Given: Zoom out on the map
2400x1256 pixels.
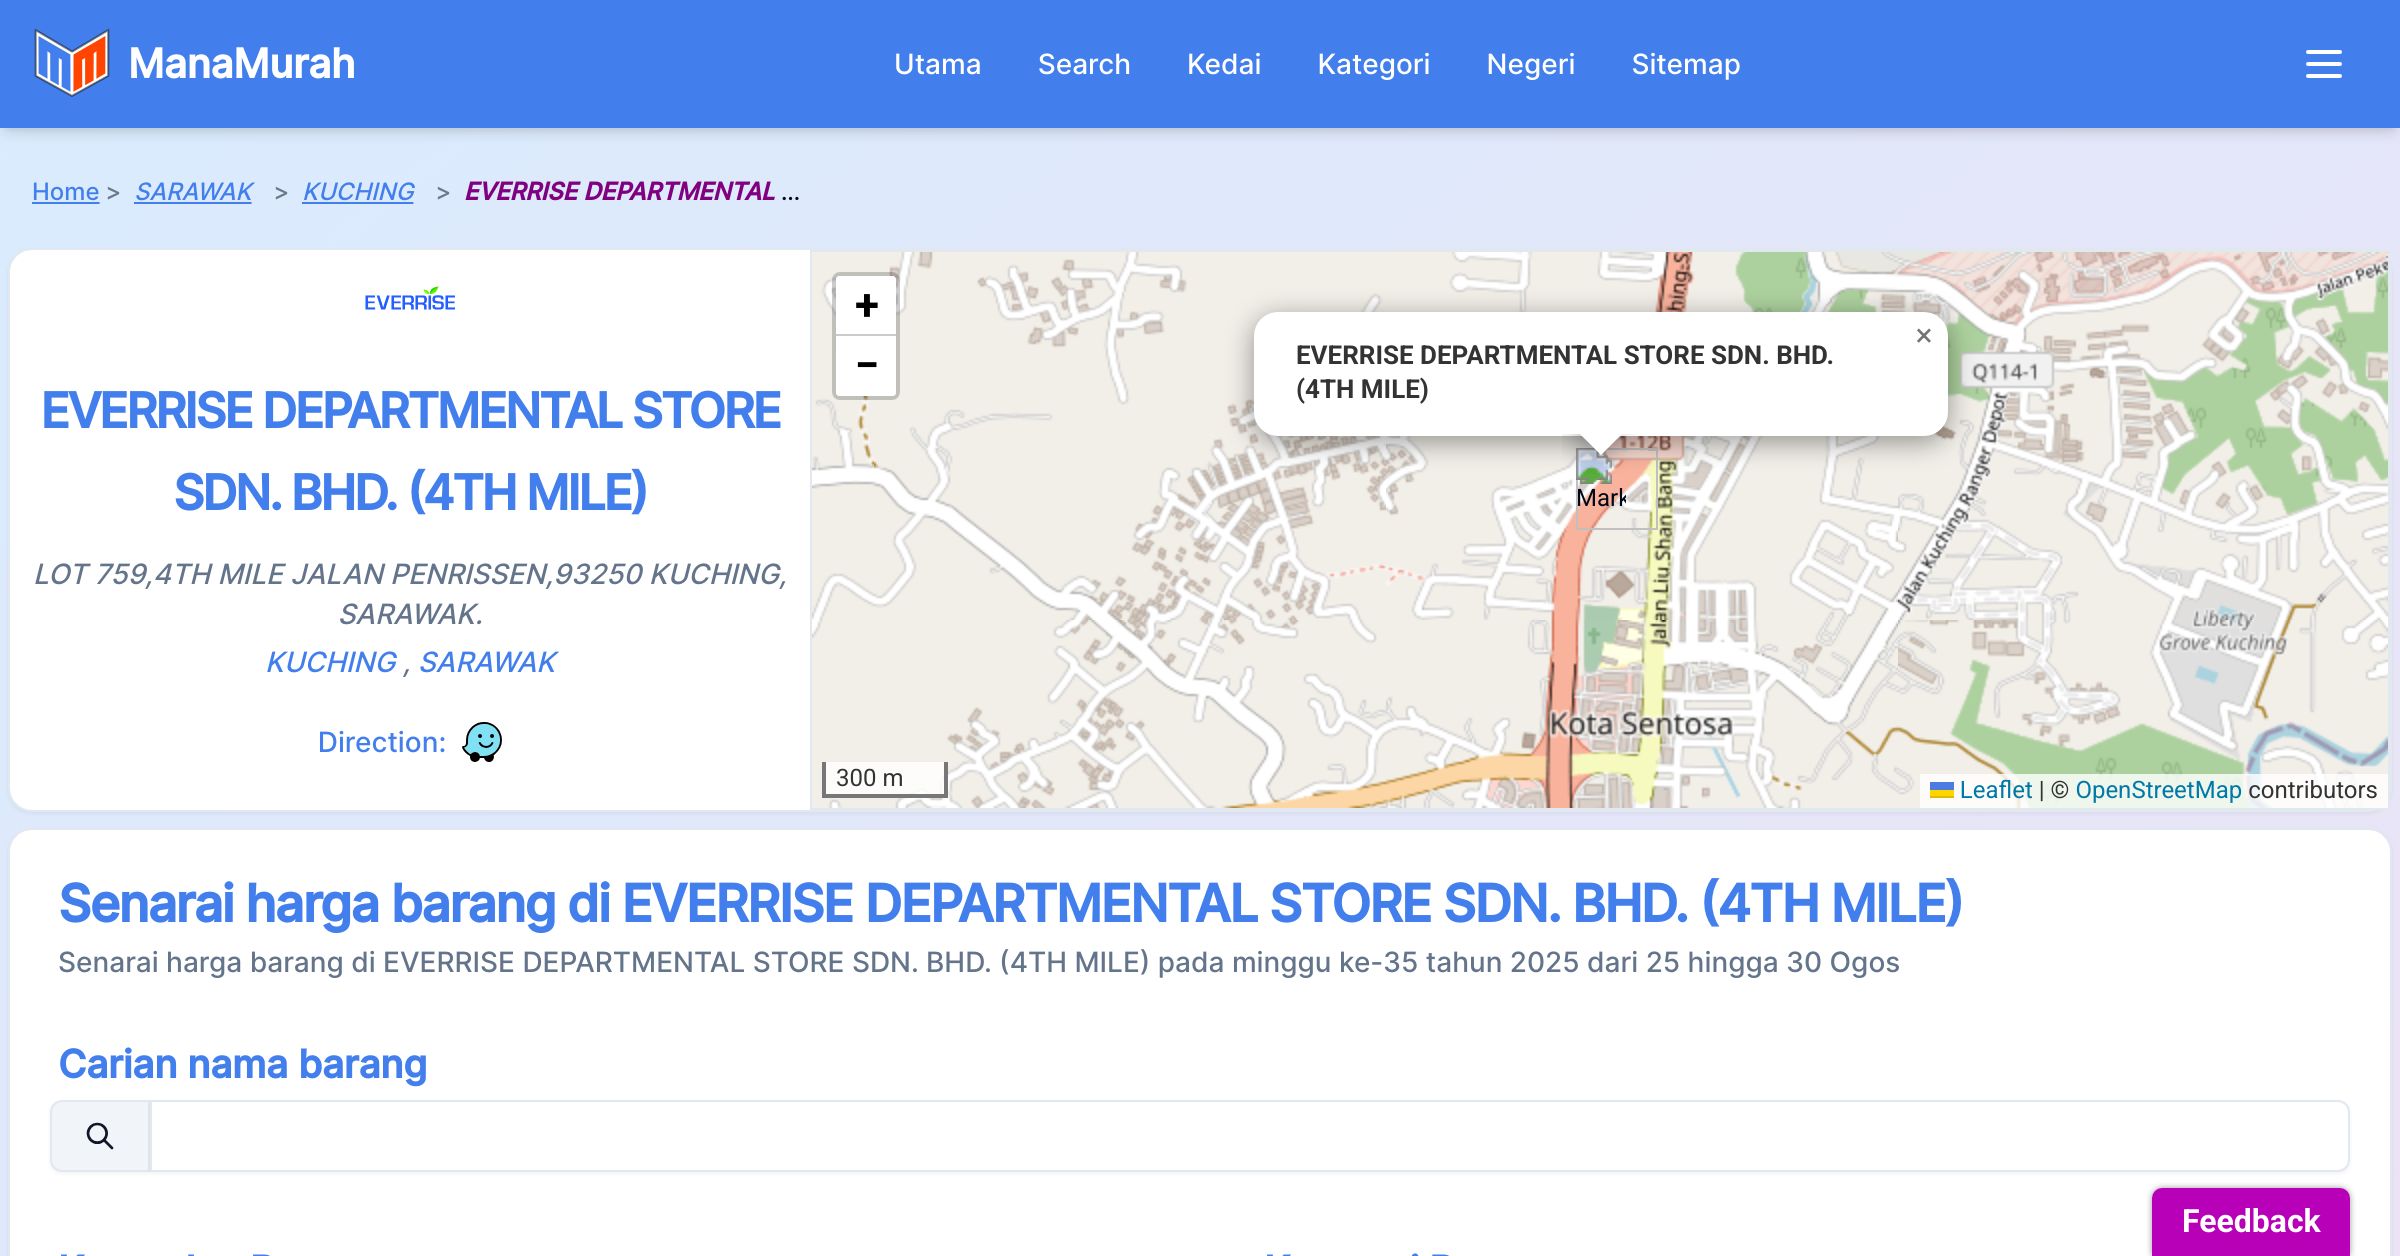Looking at the screenshot, I should point(866,365).
